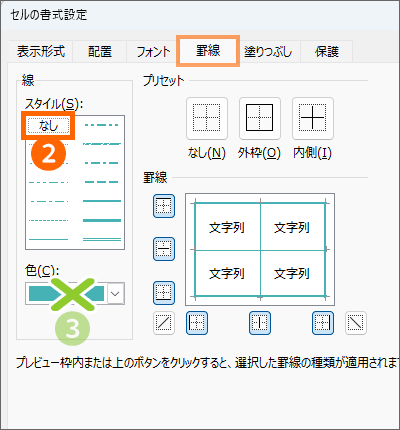
Task: Choose the medium dashed line style
Action: (102, 182)
